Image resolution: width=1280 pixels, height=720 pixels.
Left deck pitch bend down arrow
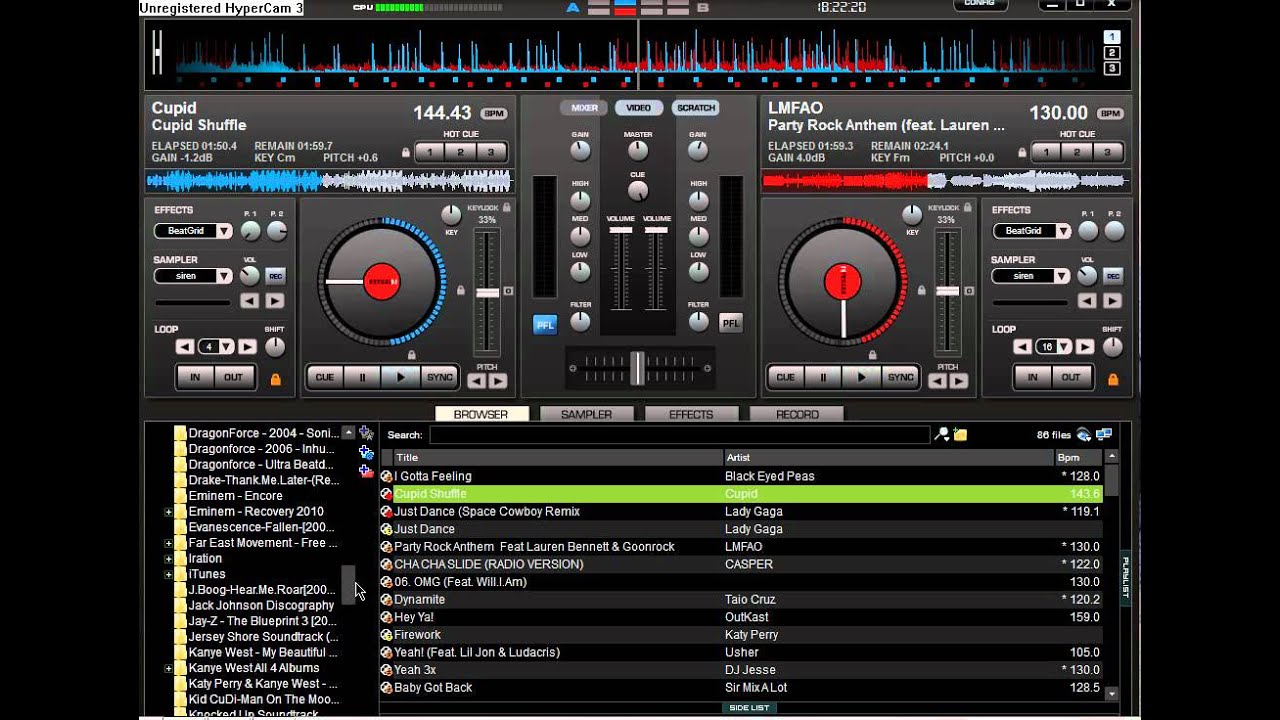click(477, 381)
